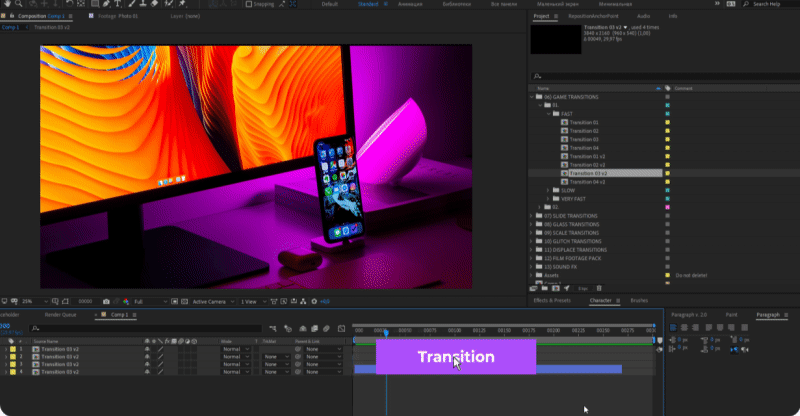The height and width of the screenshot is (416, 800).
Task: Select the Roto Brush tool
Action: click(x=168, y=4)
